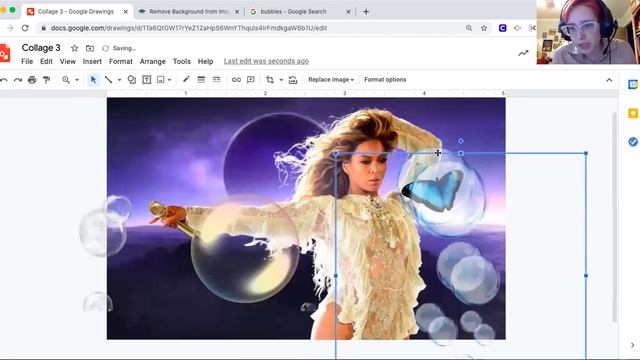This screenshot has height=360, width=640.
Task: Expand side panel with bottom chevron
Action: (633, 345)
